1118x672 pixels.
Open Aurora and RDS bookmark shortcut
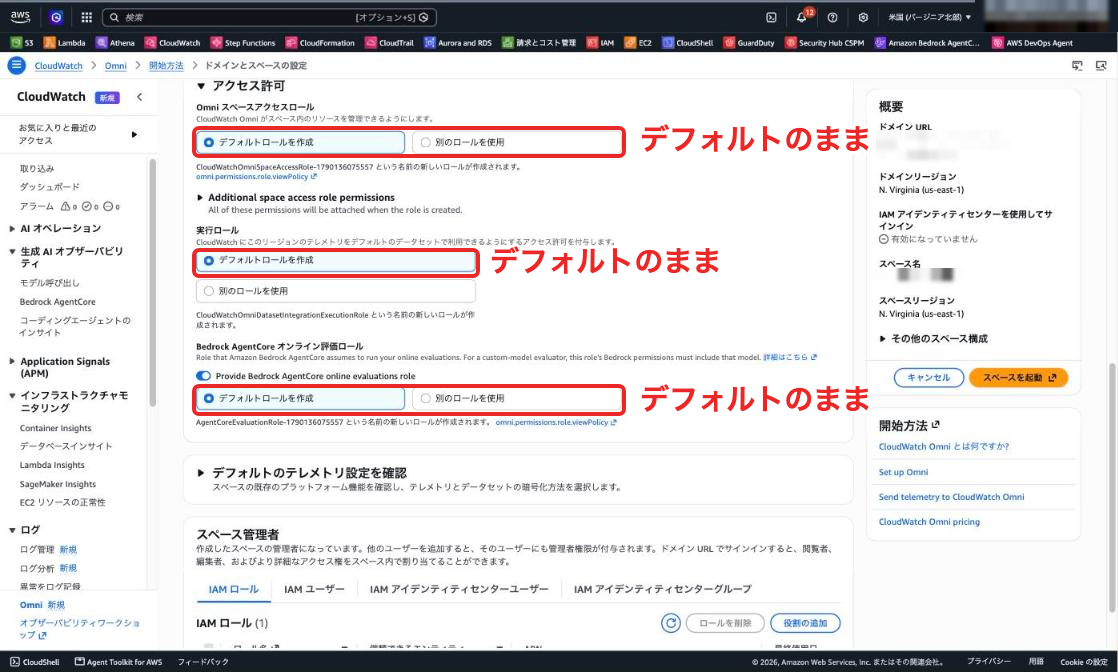click(x=458, y=43)
